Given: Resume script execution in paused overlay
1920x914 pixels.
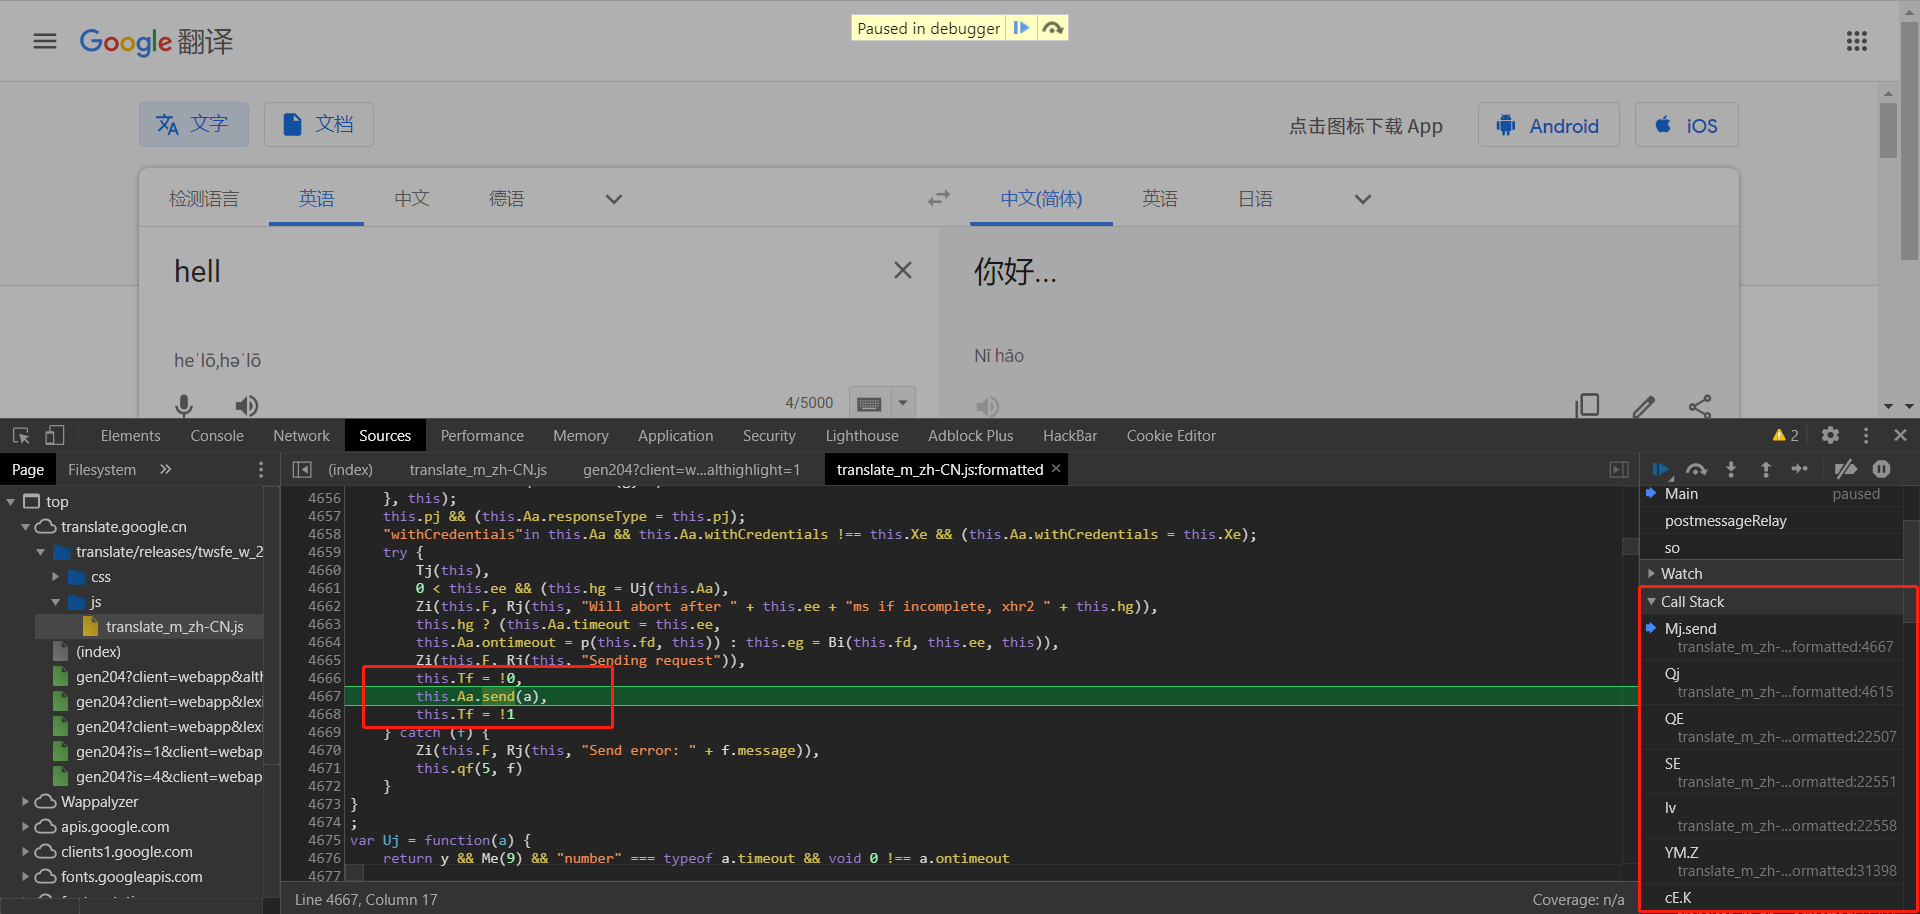Looking at the screenshot, I should point(1021,28).
